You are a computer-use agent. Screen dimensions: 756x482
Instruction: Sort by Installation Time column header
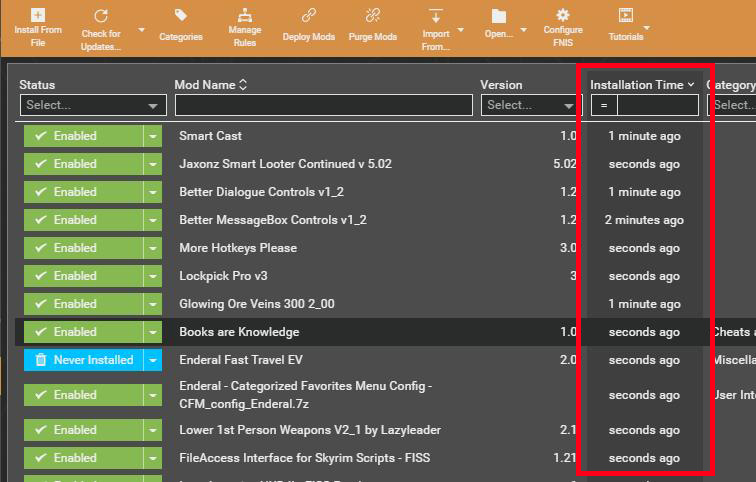point(642,85)
